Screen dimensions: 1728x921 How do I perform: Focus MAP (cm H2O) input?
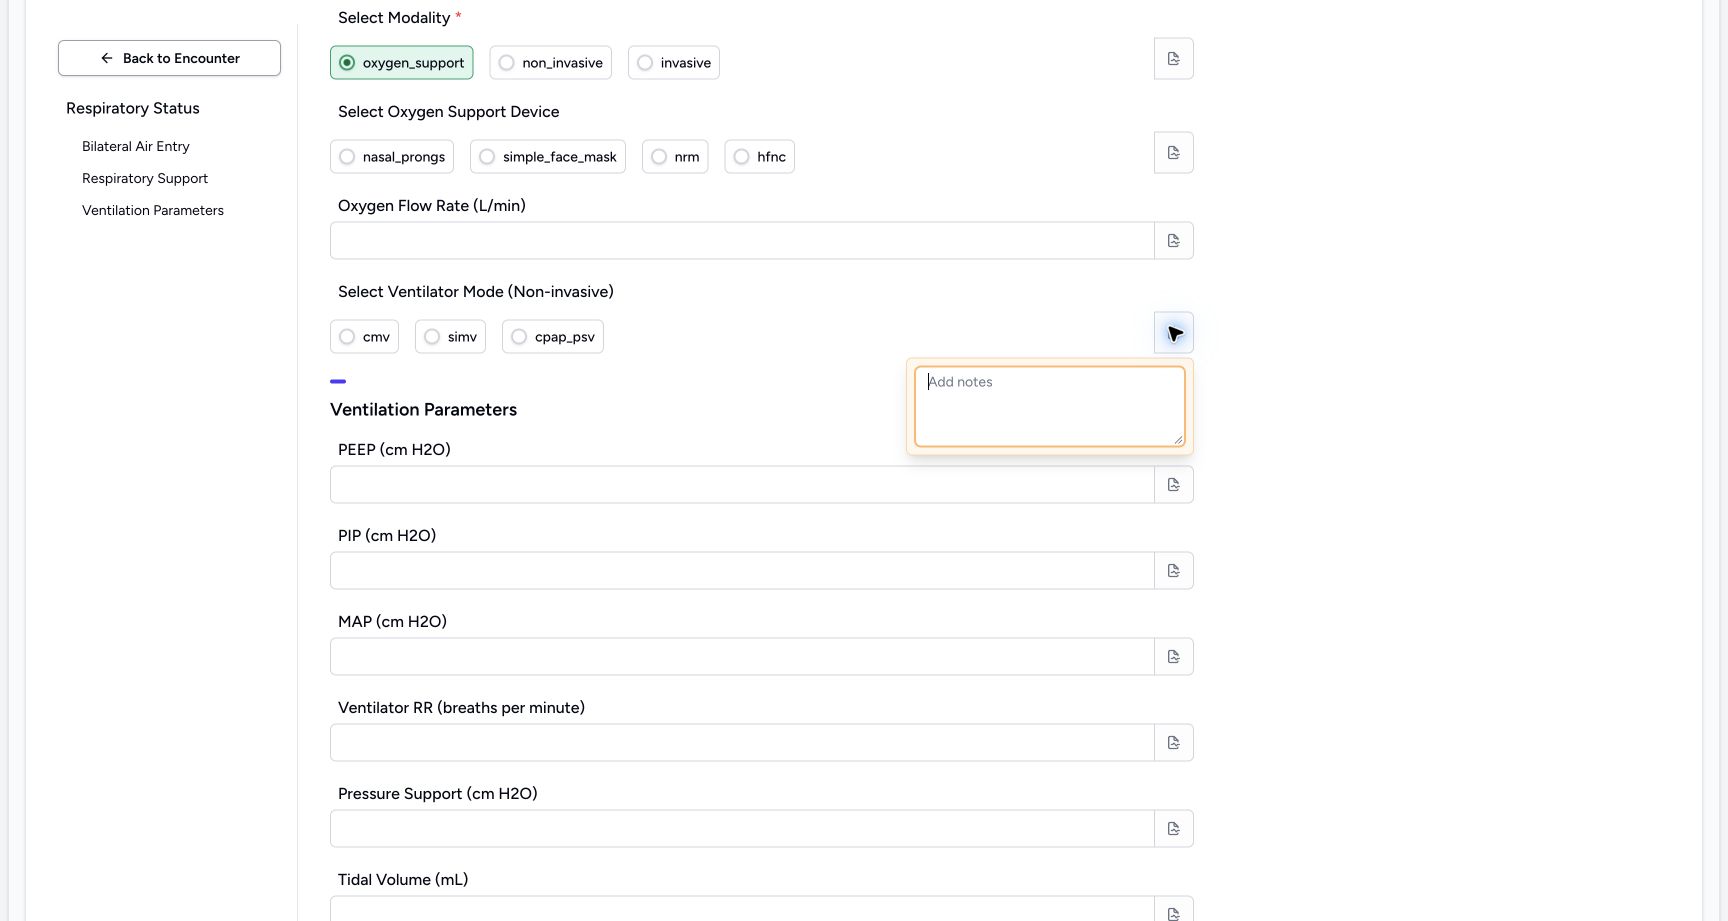click(x=742, y=657)
